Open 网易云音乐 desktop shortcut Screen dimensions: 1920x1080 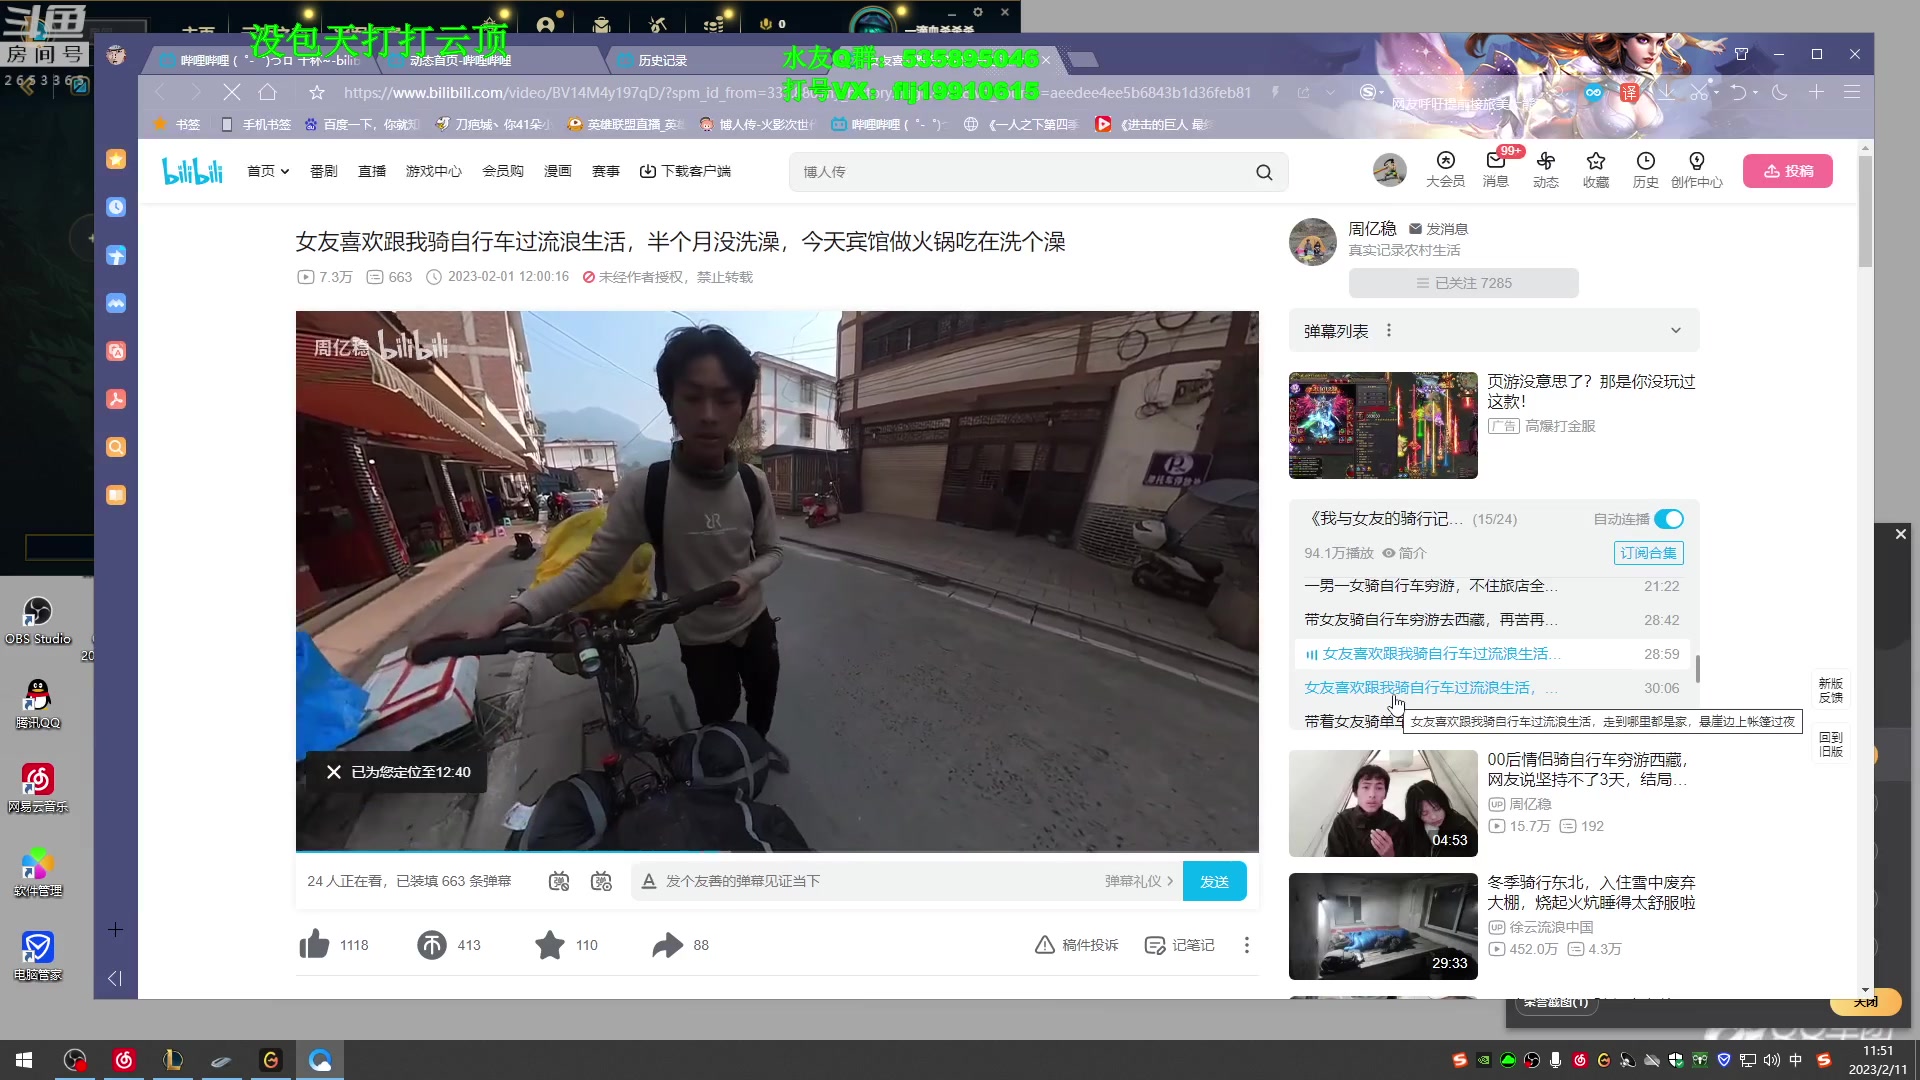tap(38, 787)
